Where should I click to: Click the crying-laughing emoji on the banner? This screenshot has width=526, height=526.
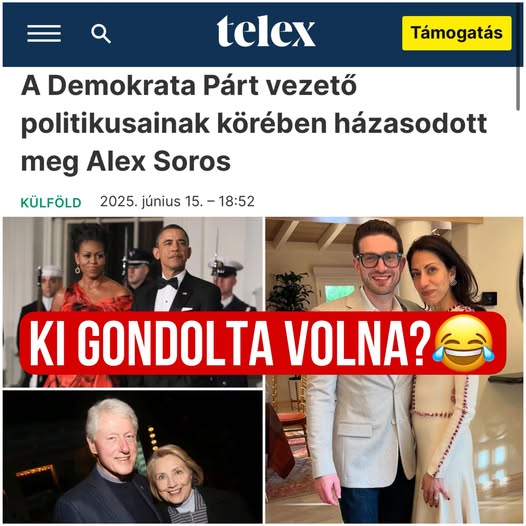464,343
